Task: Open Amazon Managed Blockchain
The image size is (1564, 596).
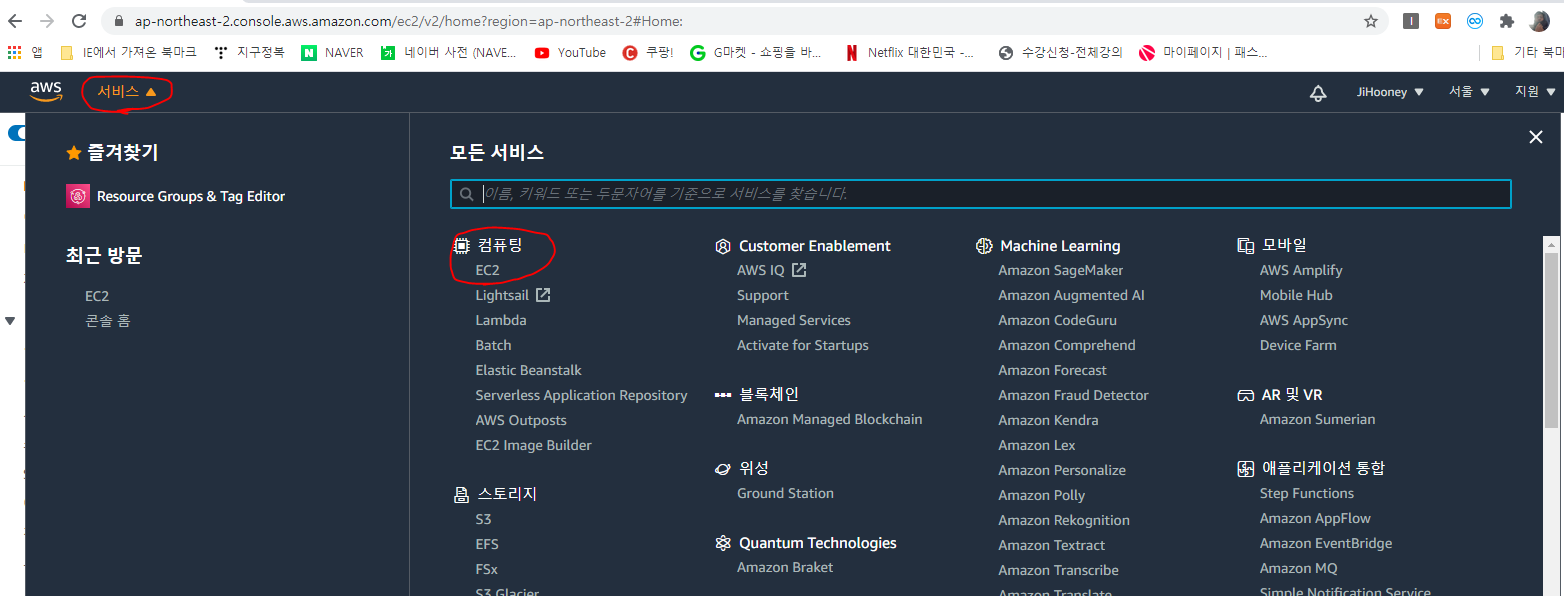Action: tap(830, 419)
